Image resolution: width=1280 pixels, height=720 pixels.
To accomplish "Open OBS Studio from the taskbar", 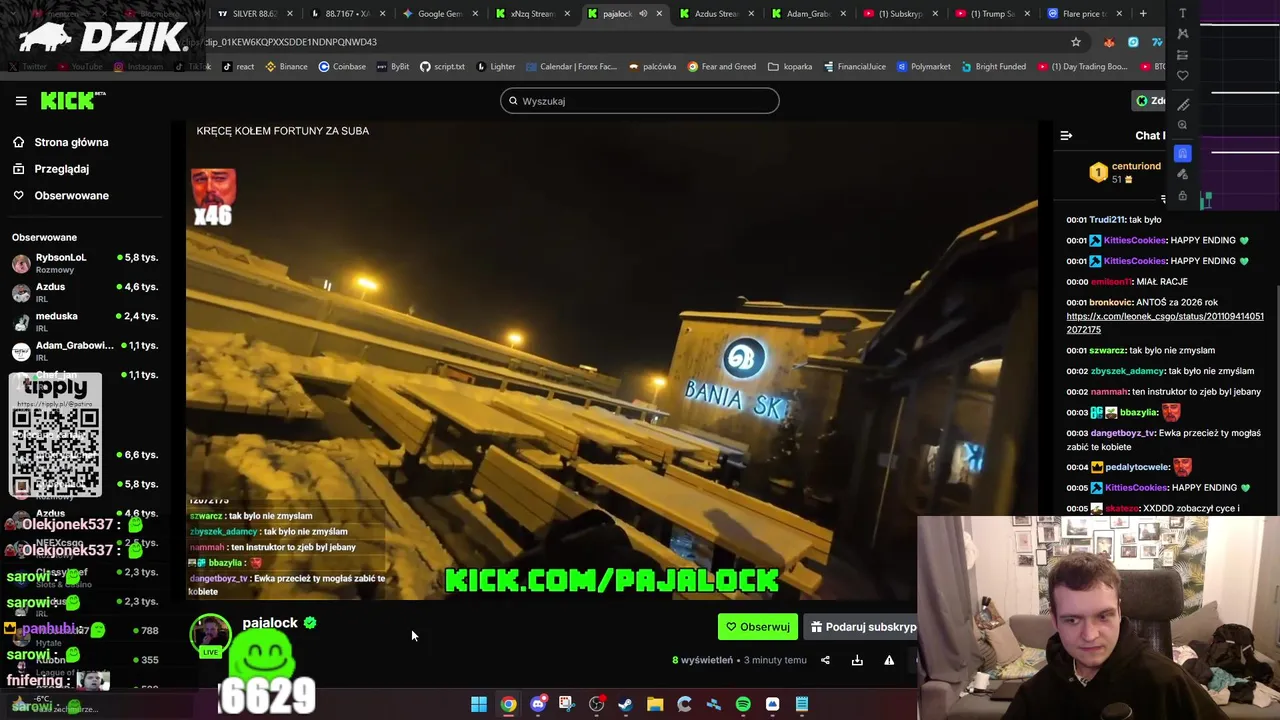I will click(597, 704).
